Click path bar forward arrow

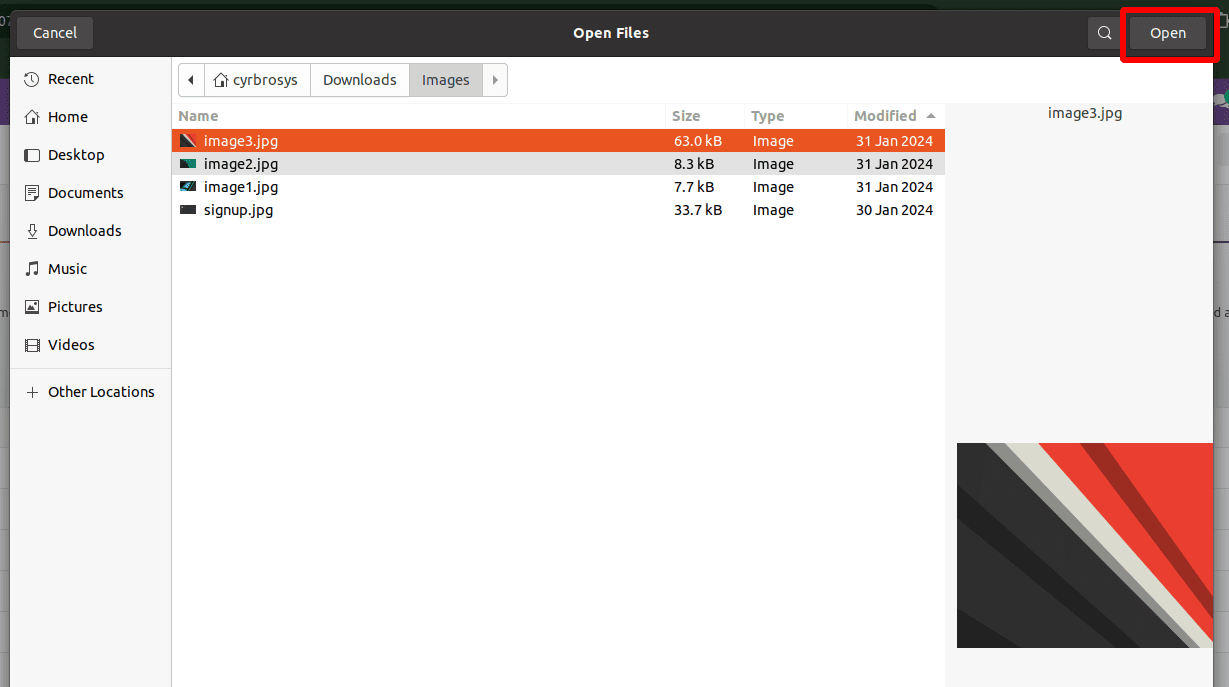click(495, 80)
